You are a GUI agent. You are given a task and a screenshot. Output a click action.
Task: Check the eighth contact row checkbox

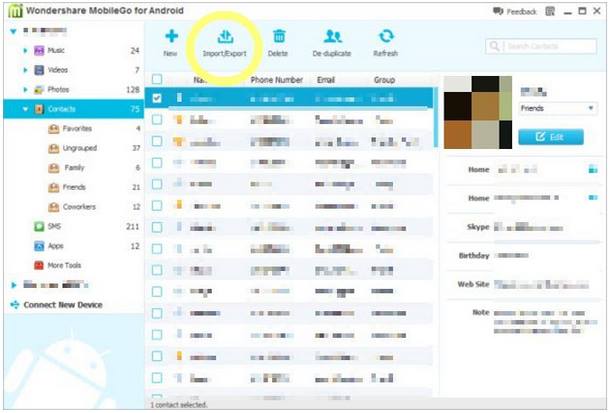point(157,248)
